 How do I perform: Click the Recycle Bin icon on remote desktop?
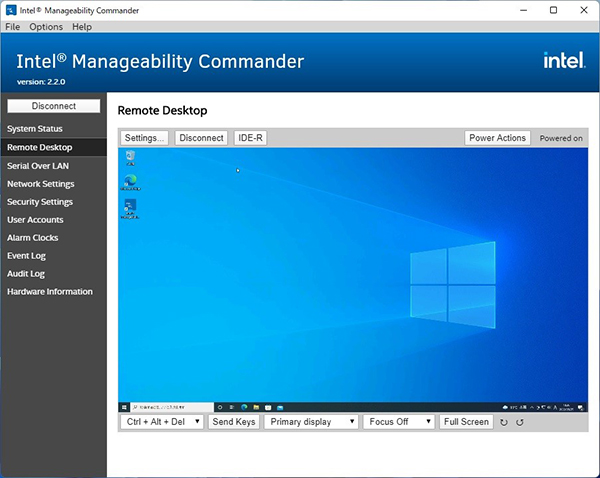pyautogui.click(x=130, y=158)
